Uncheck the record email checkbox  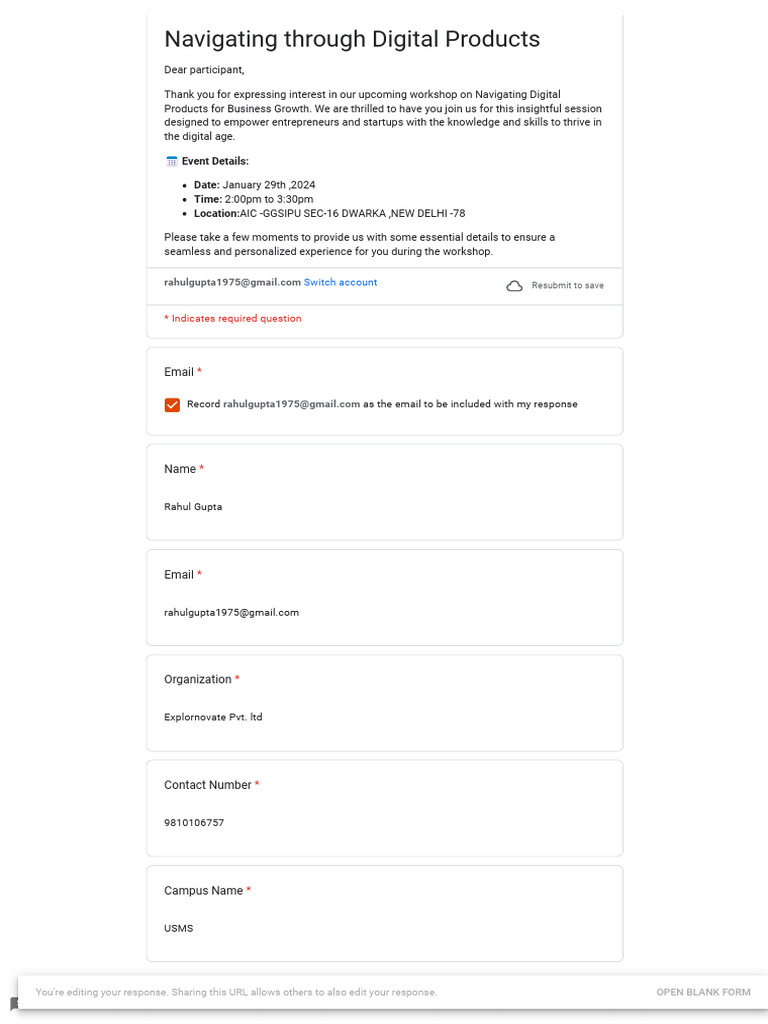pyautogui.click(x=172, y=405)
